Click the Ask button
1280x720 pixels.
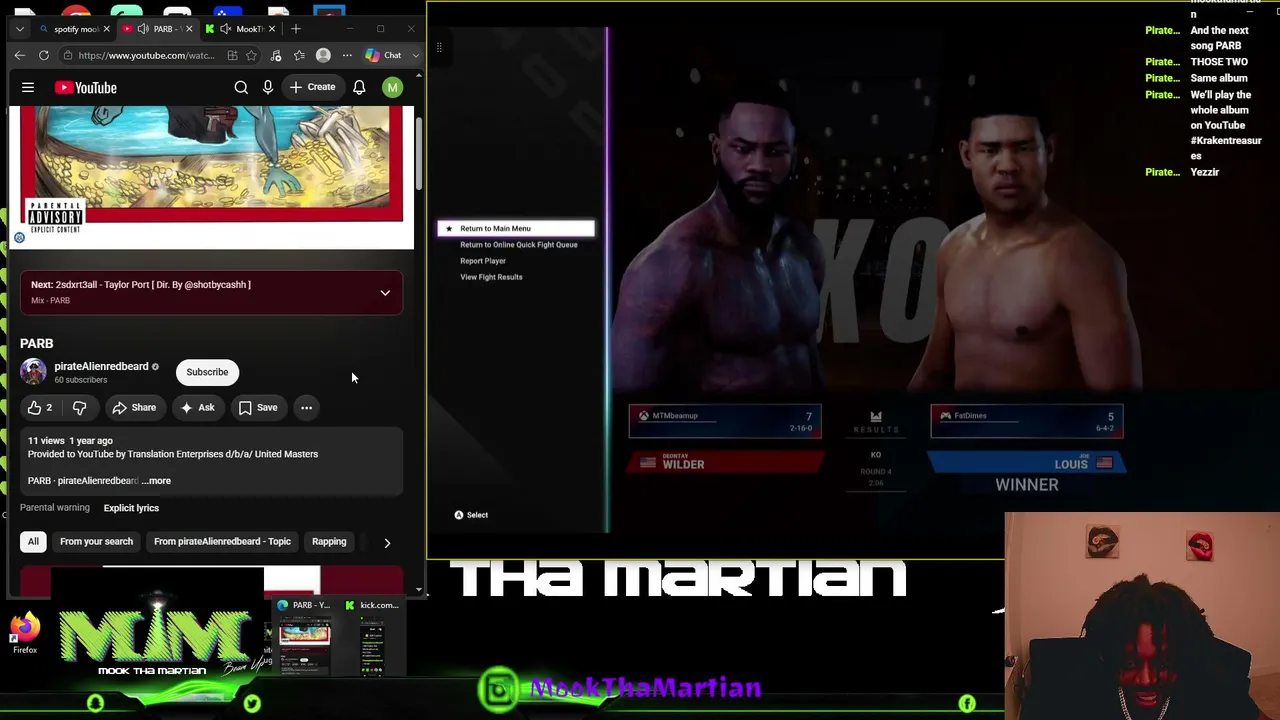[x=197, y=408]
